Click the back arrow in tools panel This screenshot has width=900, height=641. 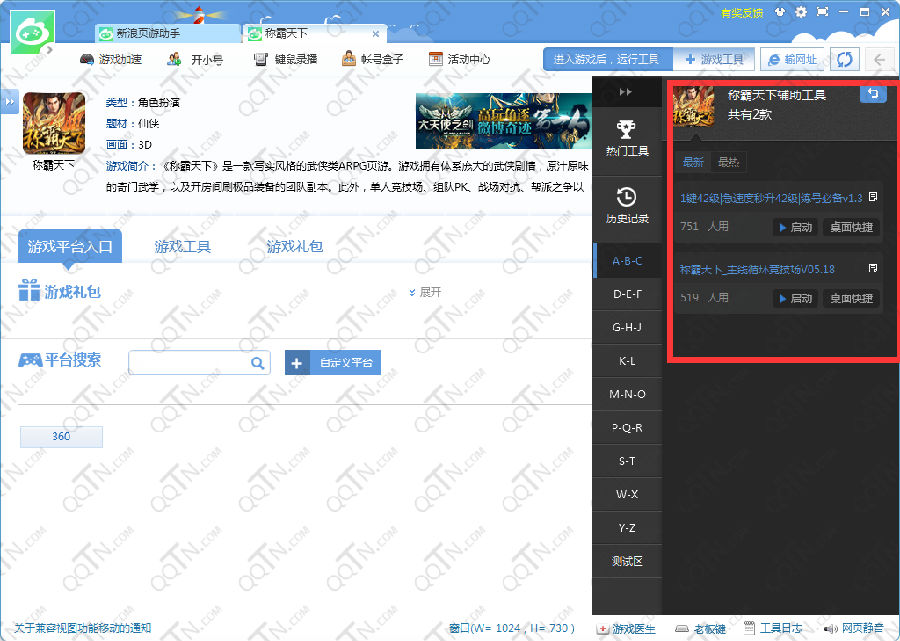coord(872,94)
